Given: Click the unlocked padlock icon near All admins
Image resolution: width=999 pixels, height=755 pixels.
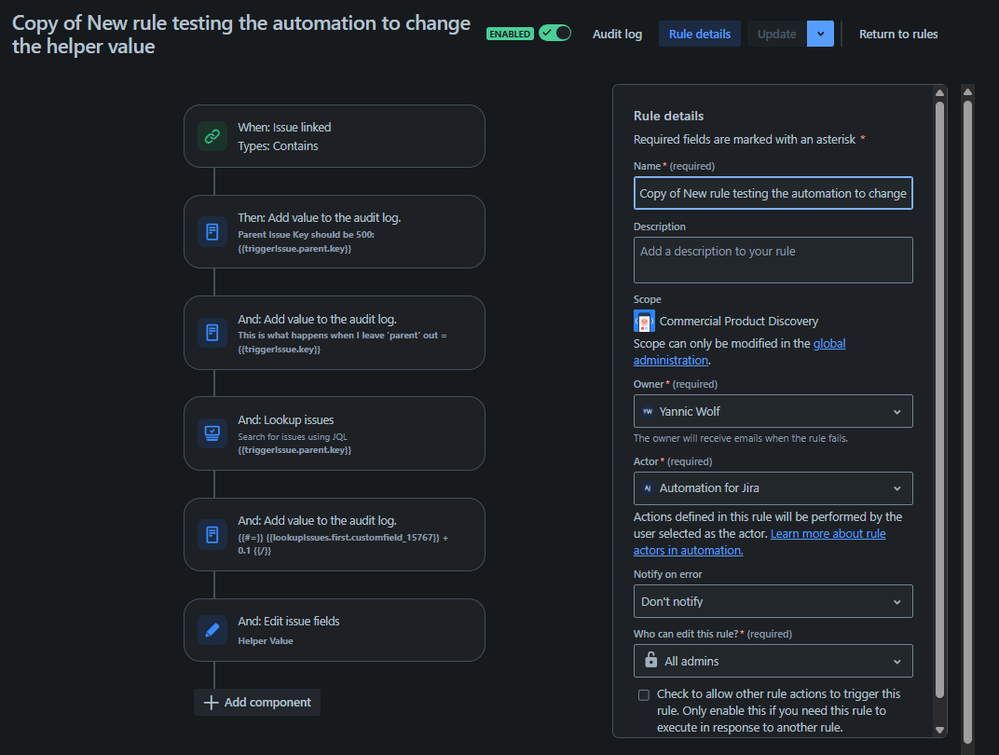Looking at the screenshot, I should 650,659.
